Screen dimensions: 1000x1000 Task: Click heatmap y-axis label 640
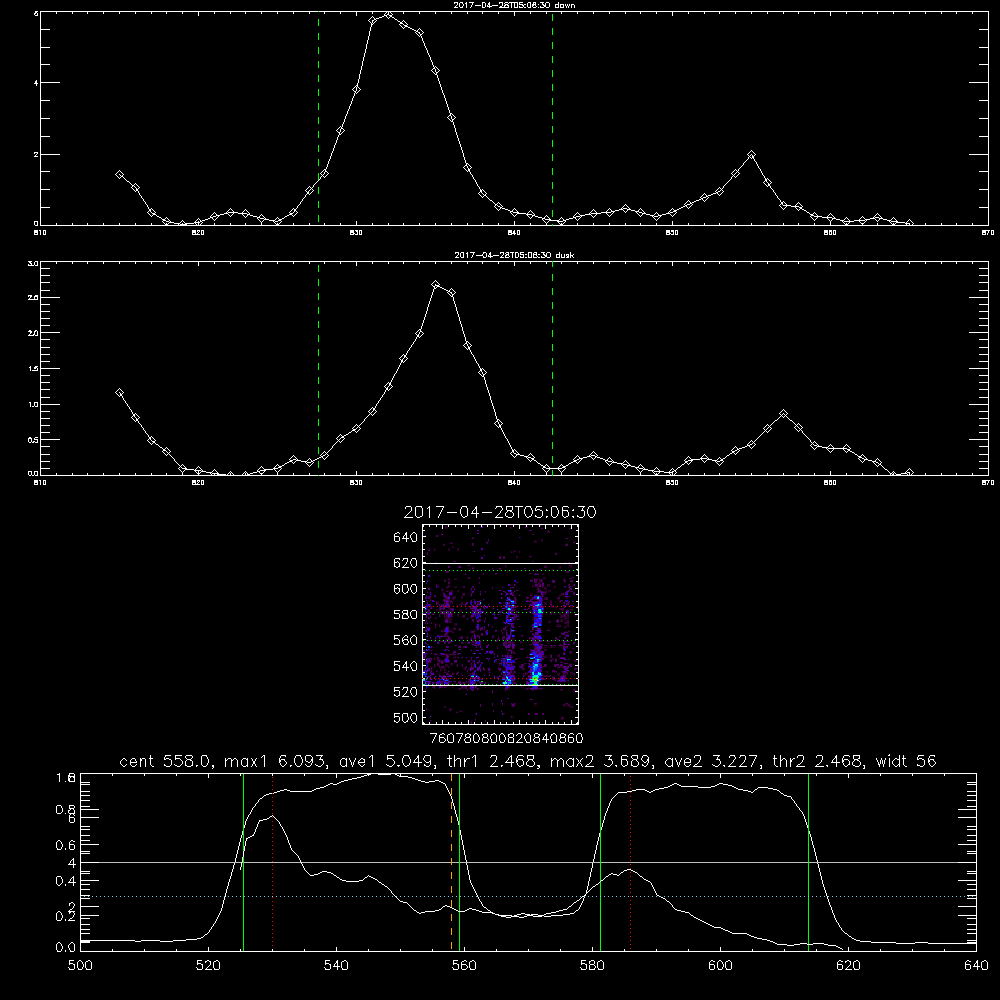click(406, 538)
